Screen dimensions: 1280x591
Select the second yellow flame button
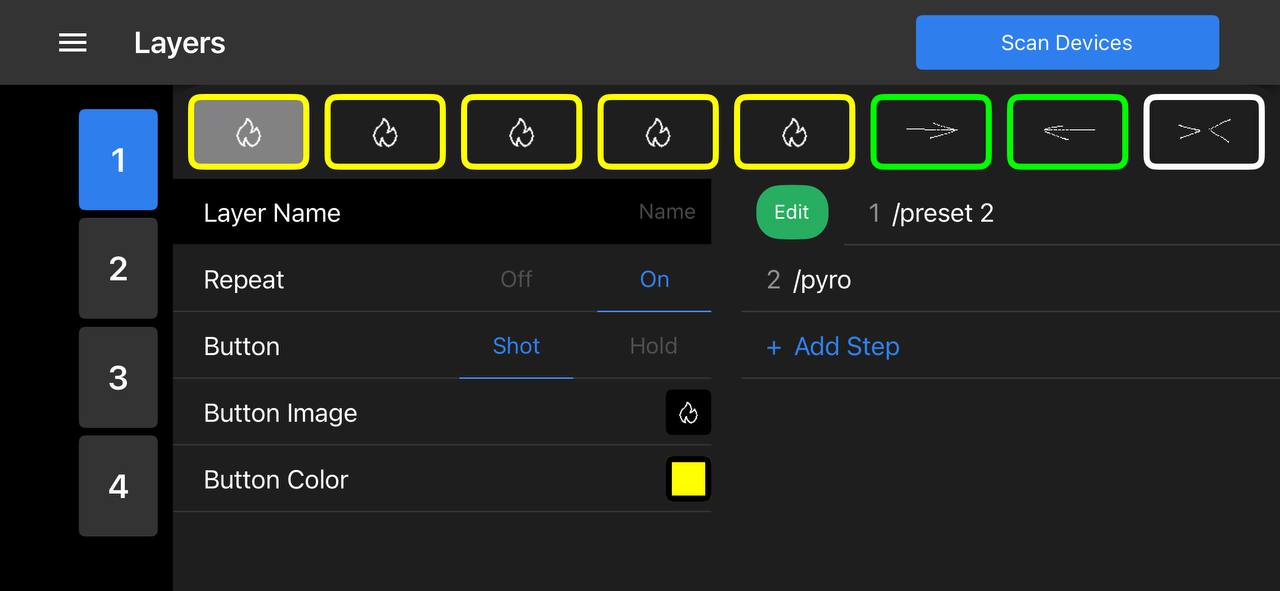[x=385, y=132]
